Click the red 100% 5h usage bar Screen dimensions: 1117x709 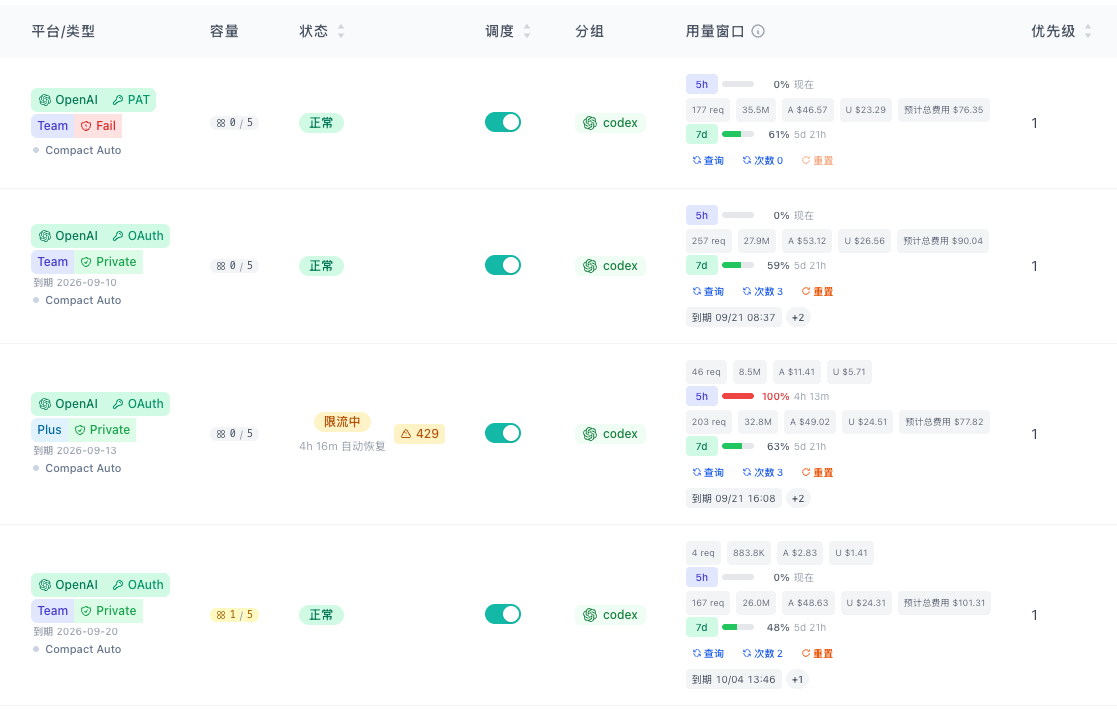click(738, 396)
